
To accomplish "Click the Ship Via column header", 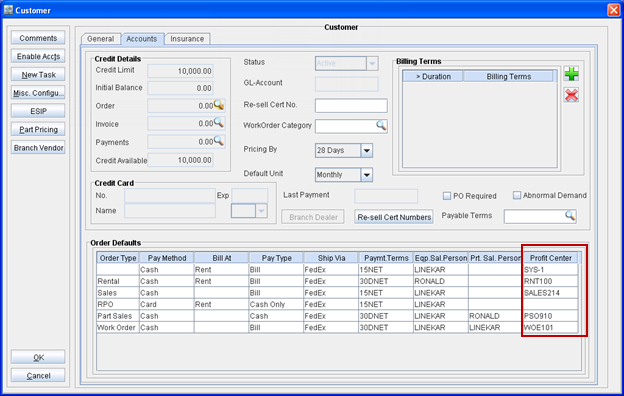I will point(332,258).
